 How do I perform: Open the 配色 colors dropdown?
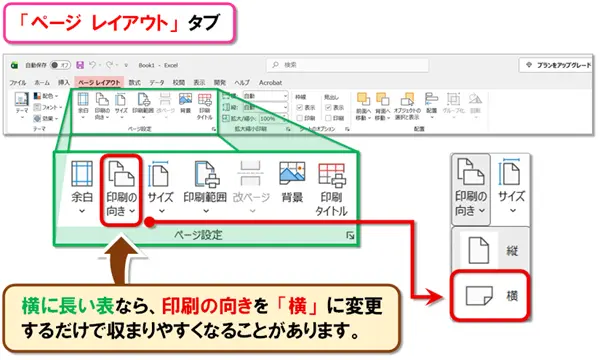click(x=46, y=96)
